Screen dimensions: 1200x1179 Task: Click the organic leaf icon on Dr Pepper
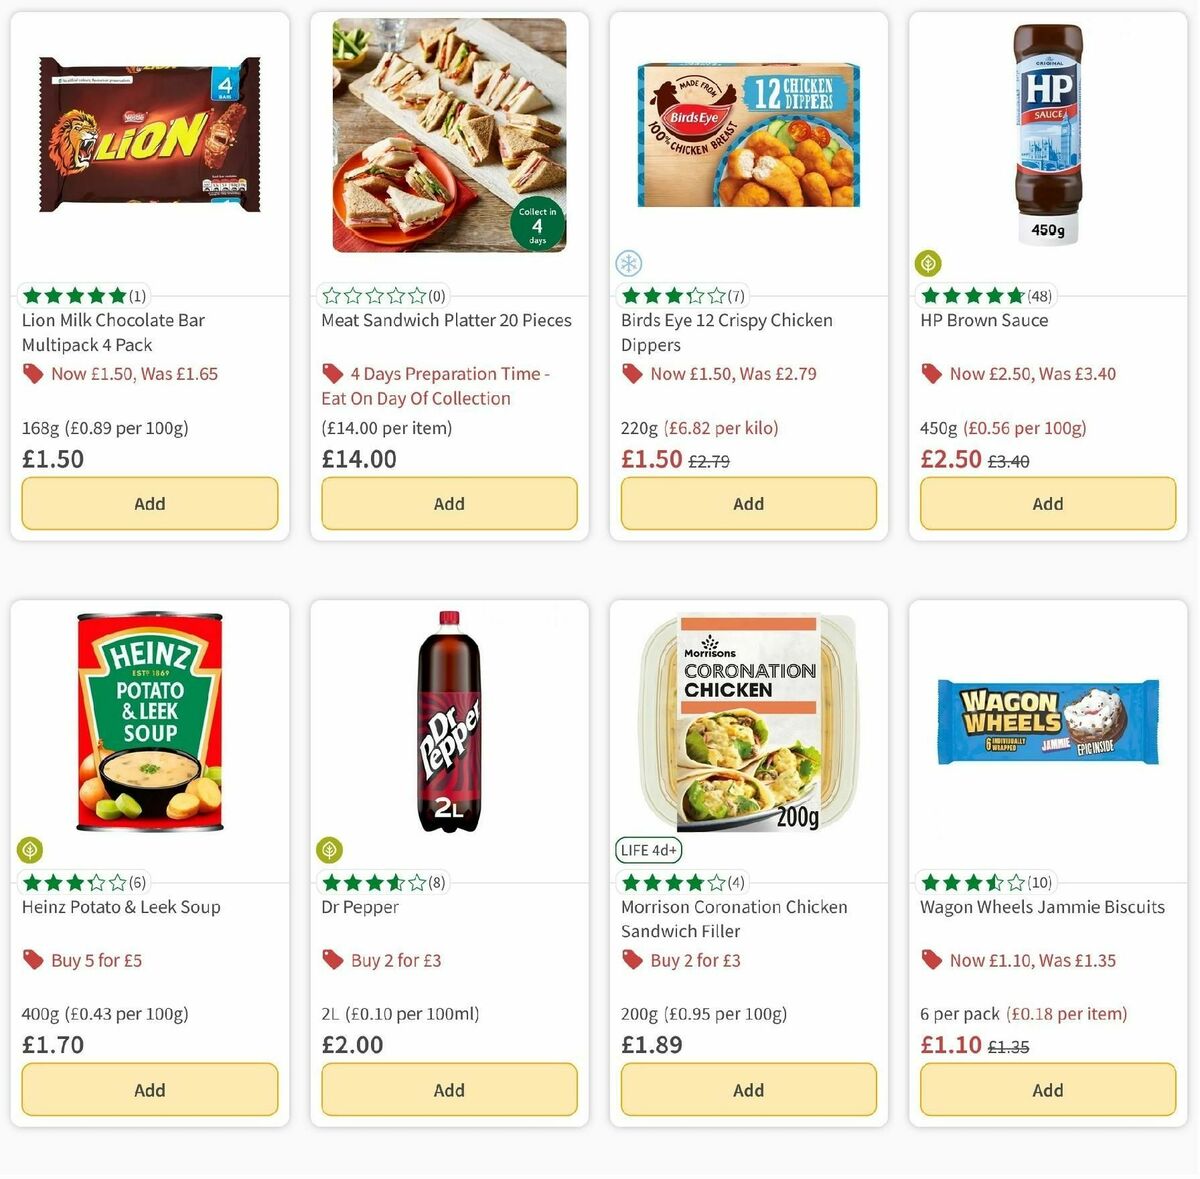coord(328,849)
